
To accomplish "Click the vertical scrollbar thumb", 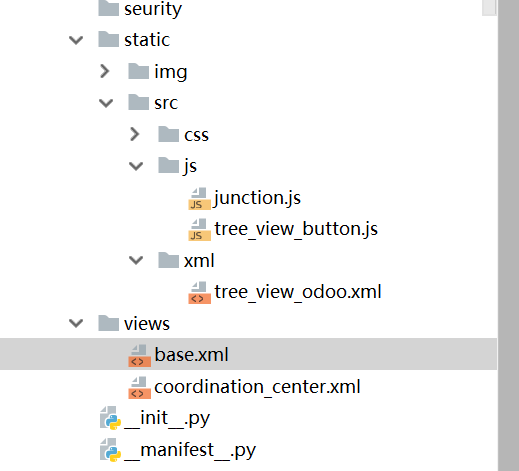I will (489, 7).
